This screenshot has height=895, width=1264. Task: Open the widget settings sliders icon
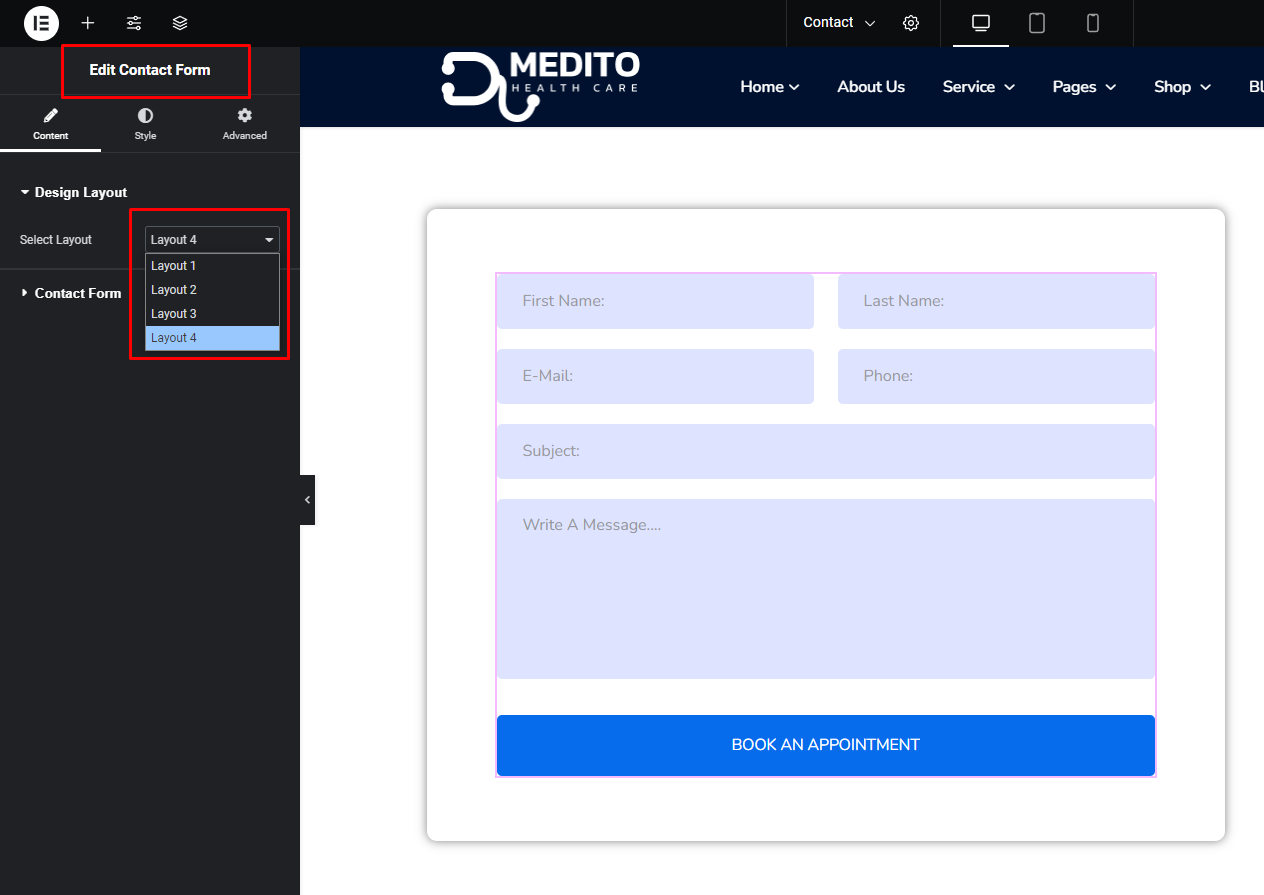[x=134, y=23]
